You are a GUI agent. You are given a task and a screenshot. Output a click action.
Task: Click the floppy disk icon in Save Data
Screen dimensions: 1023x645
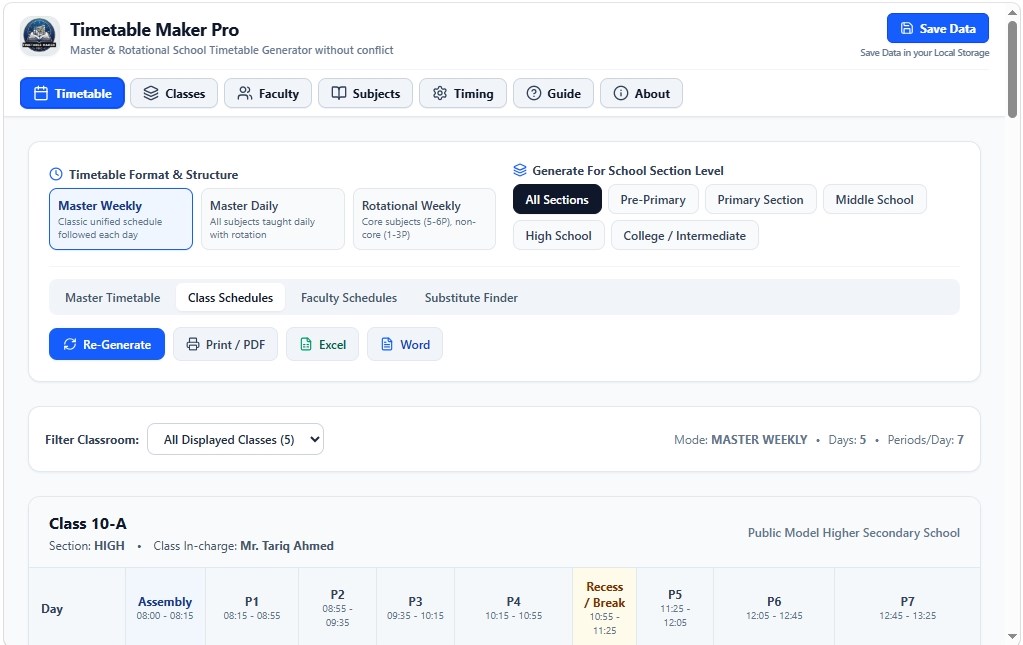pos(907,29)
